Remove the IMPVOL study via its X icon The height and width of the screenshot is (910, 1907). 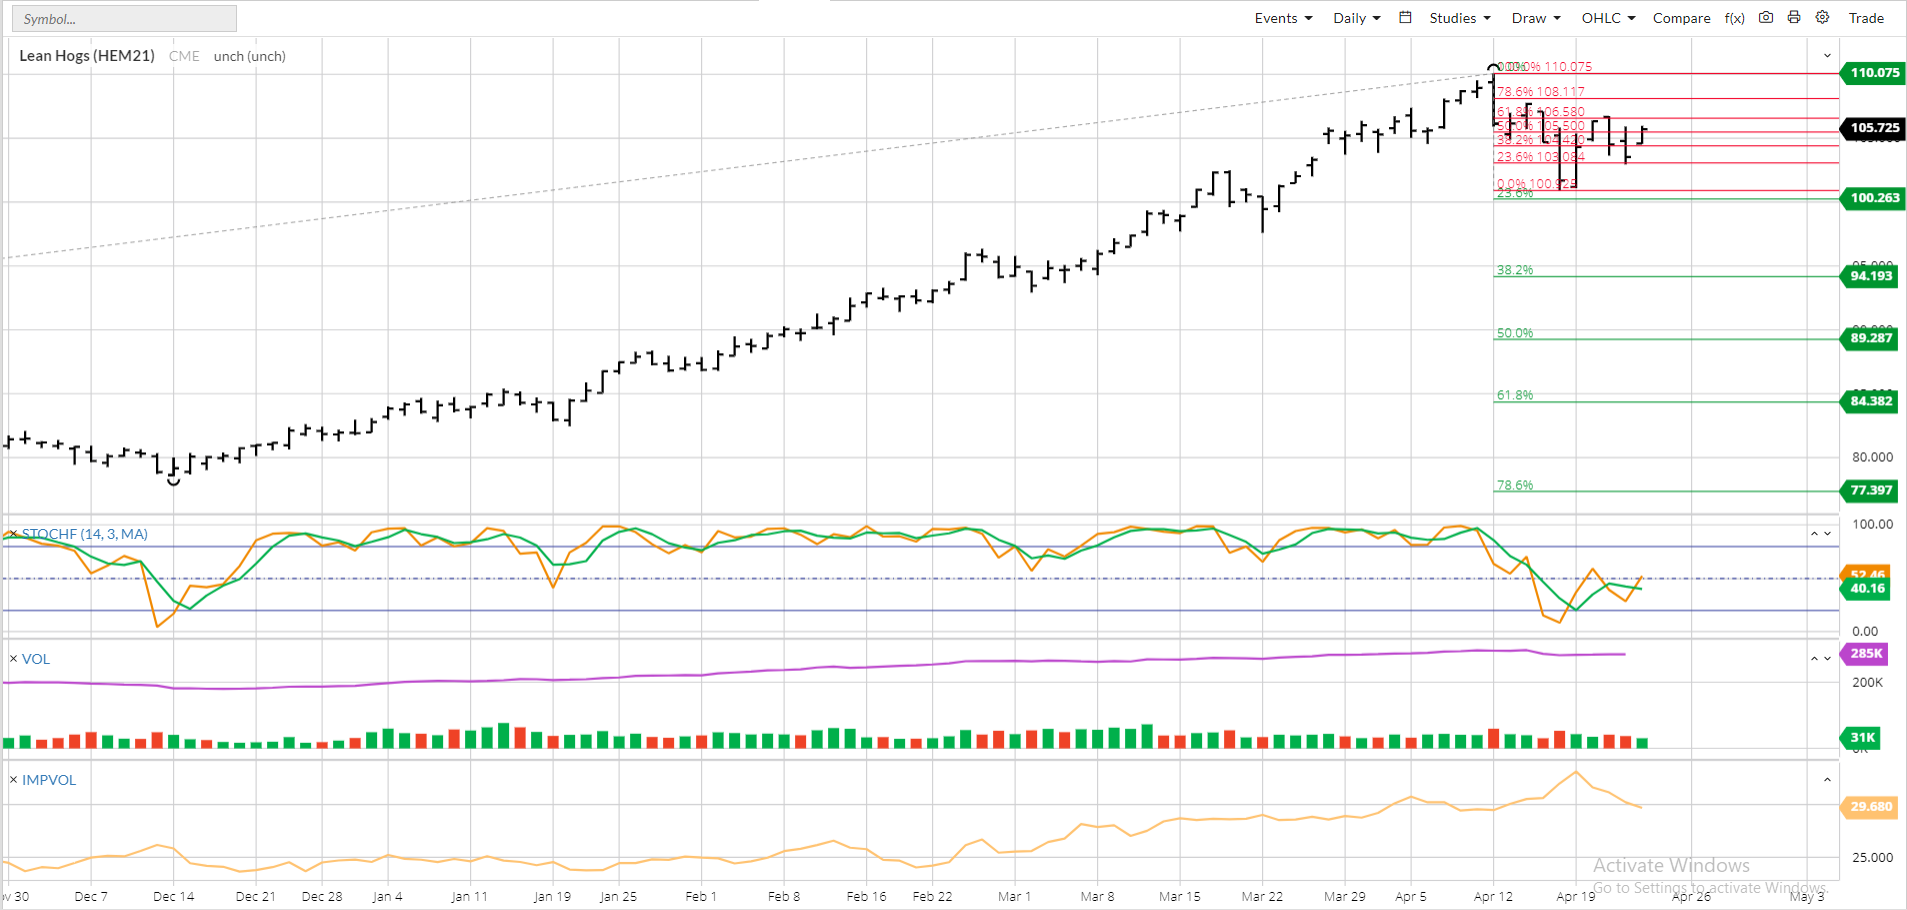tap(12, 780)
